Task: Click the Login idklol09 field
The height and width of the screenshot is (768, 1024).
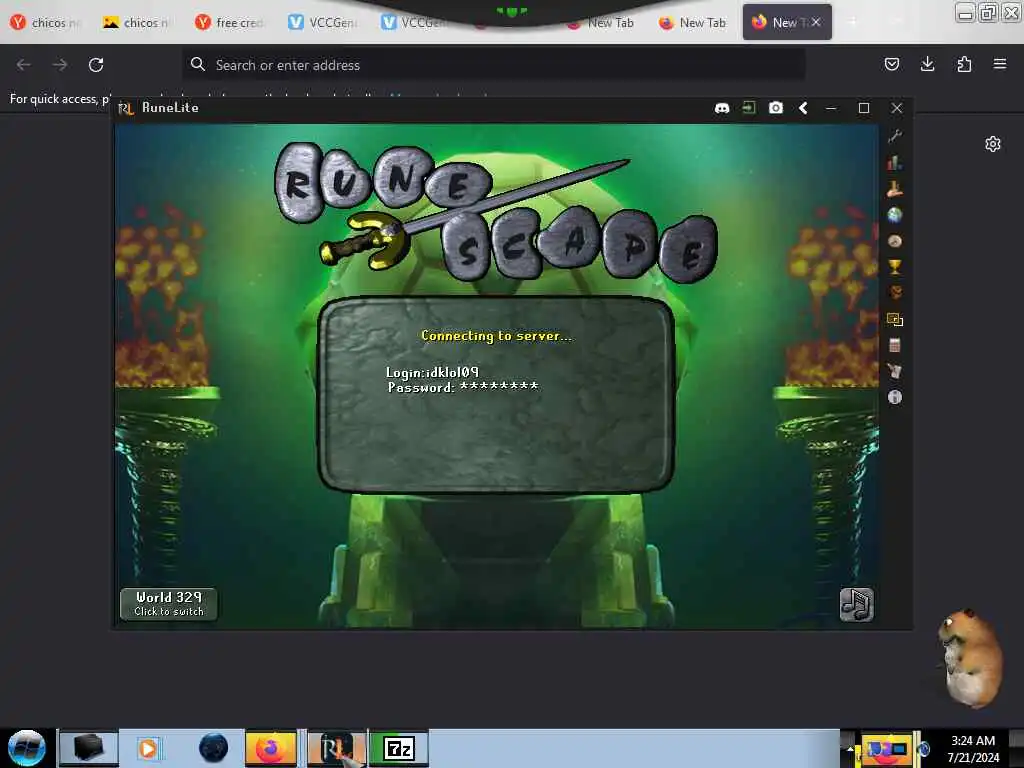Action: (432, 372)
